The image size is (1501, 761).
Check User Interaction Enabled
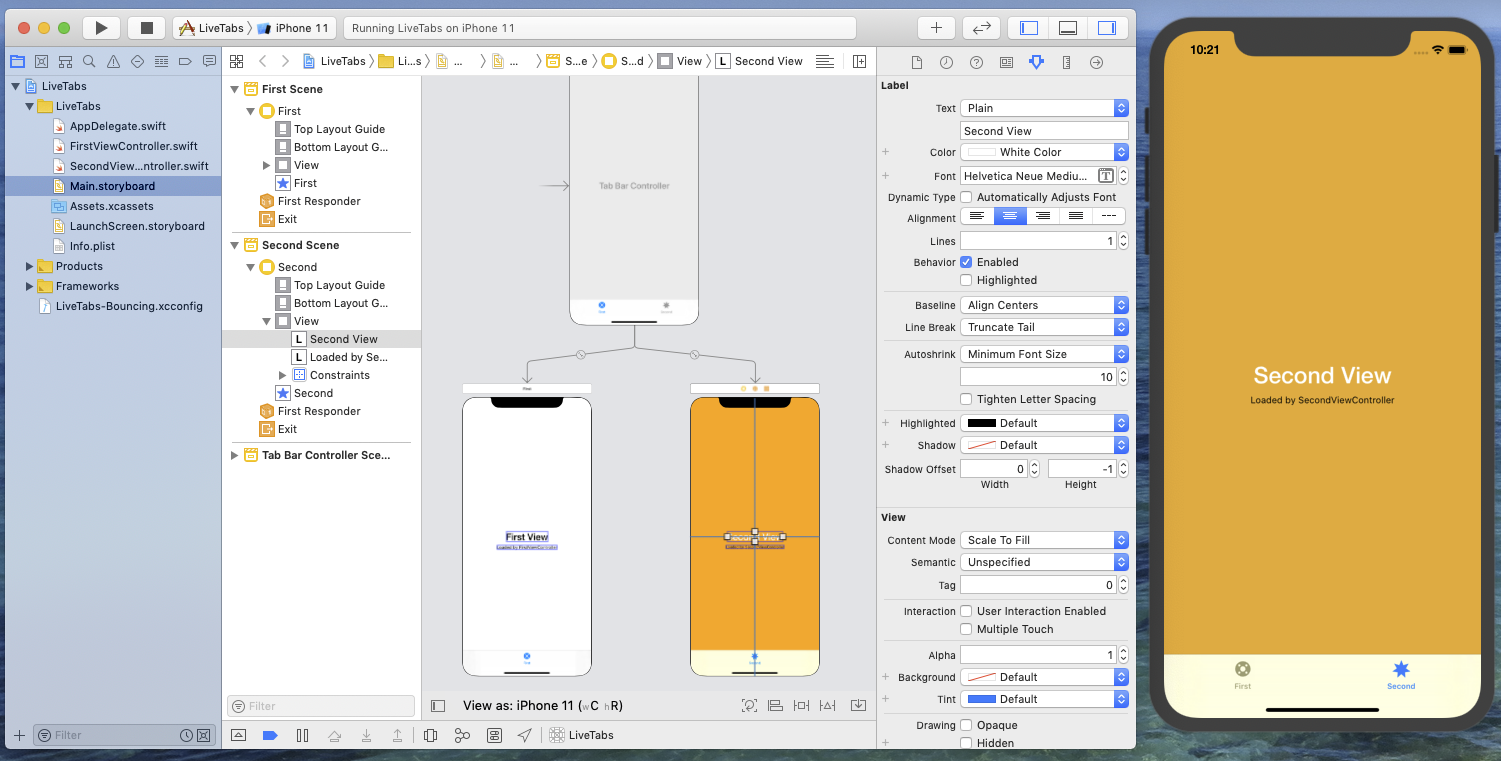pos(966,611)
